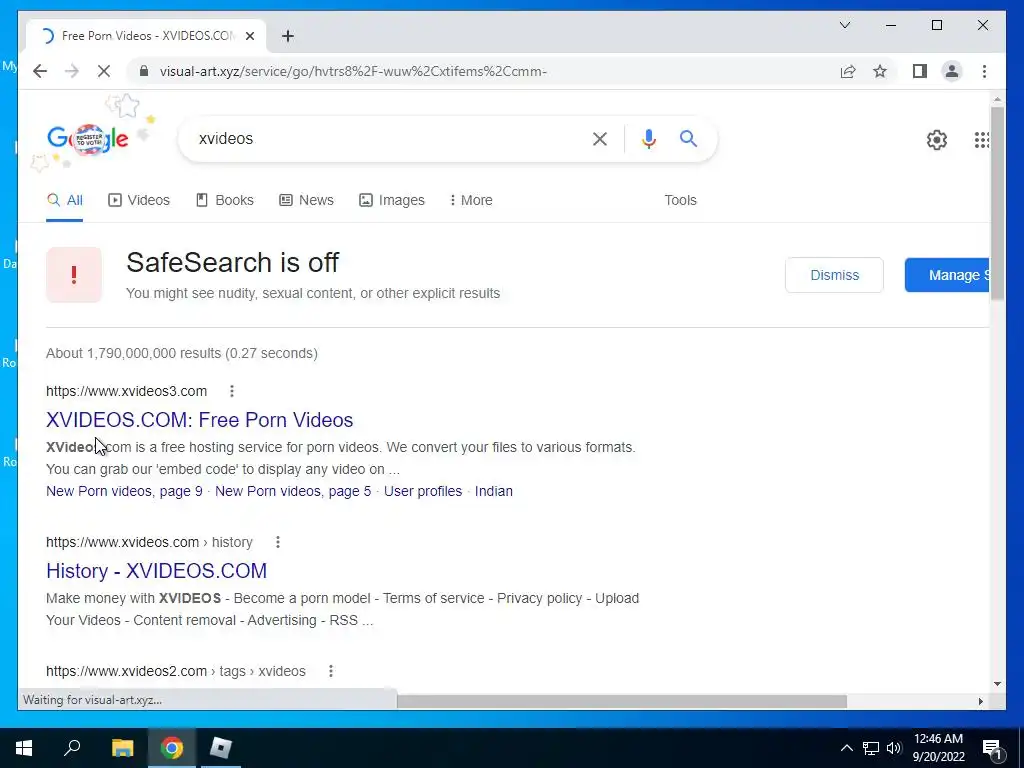Open options for the xvideos.com history result
The height and width of the screenshot is (768, 1024).
tap(278, 542)
